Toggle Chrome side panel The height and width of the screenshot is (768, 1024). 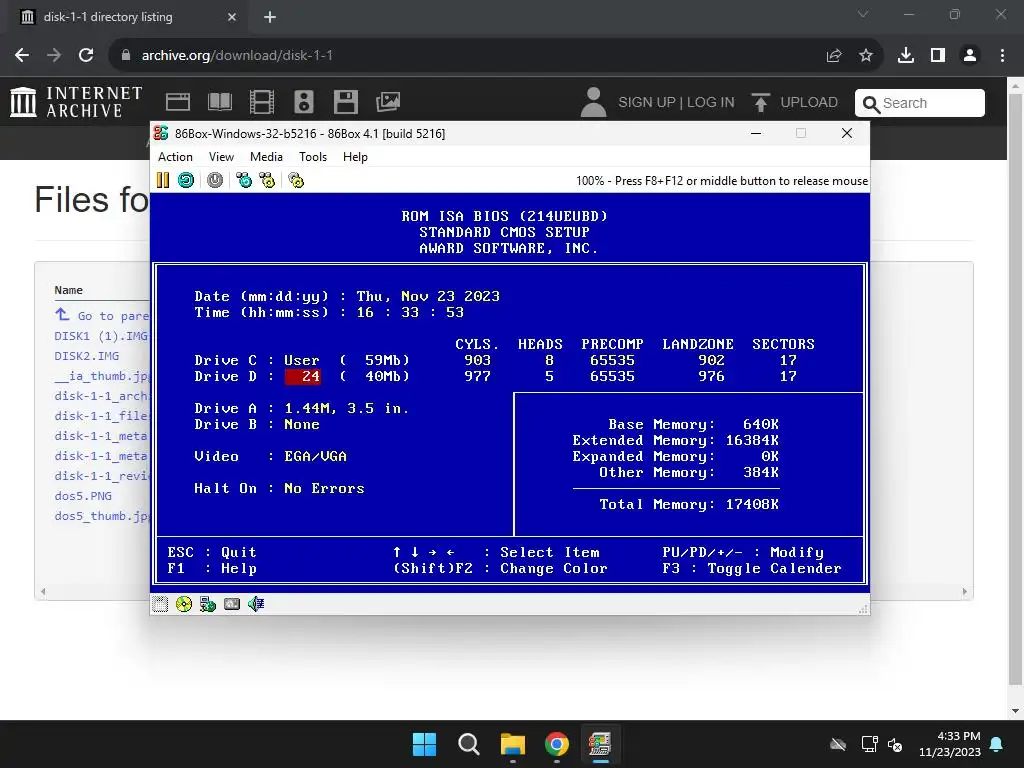point(938,56)
